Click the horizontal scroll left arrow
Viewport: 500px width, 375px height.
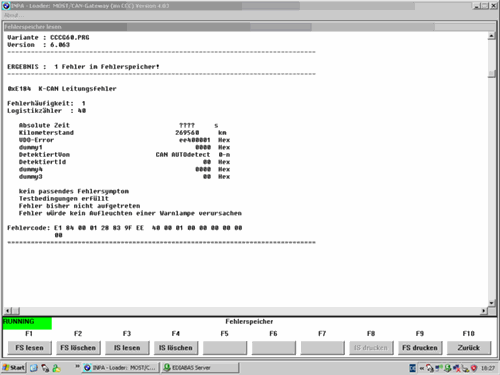pyautogui.click(x=7, y=311)
